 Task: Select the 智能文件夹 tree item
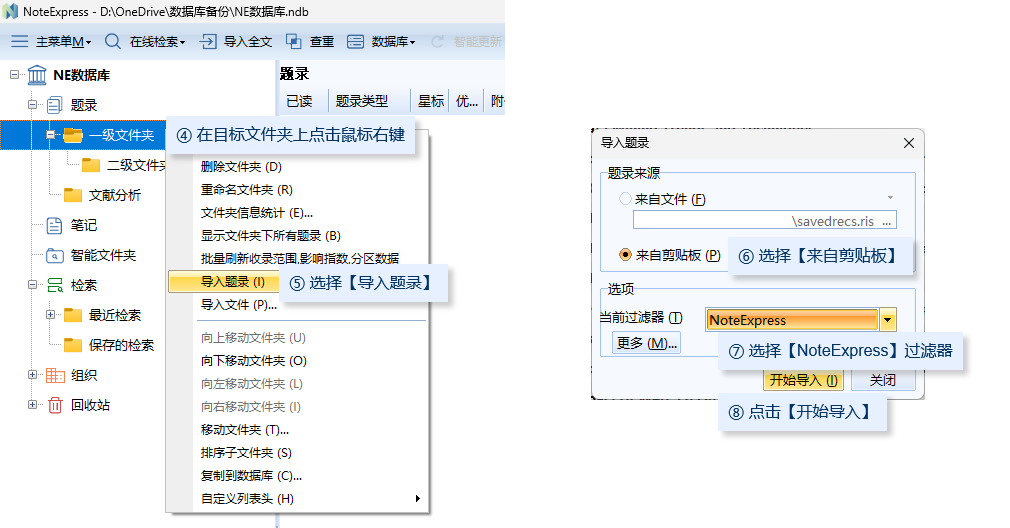103,256
